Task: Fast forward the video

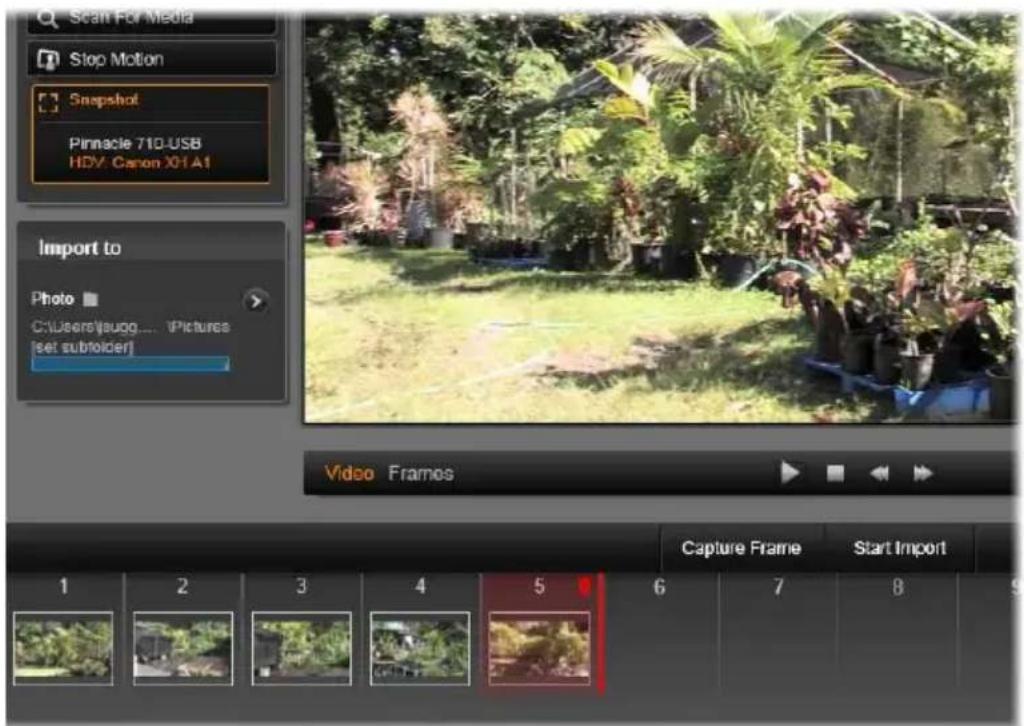Action: [x=923, y=473]
